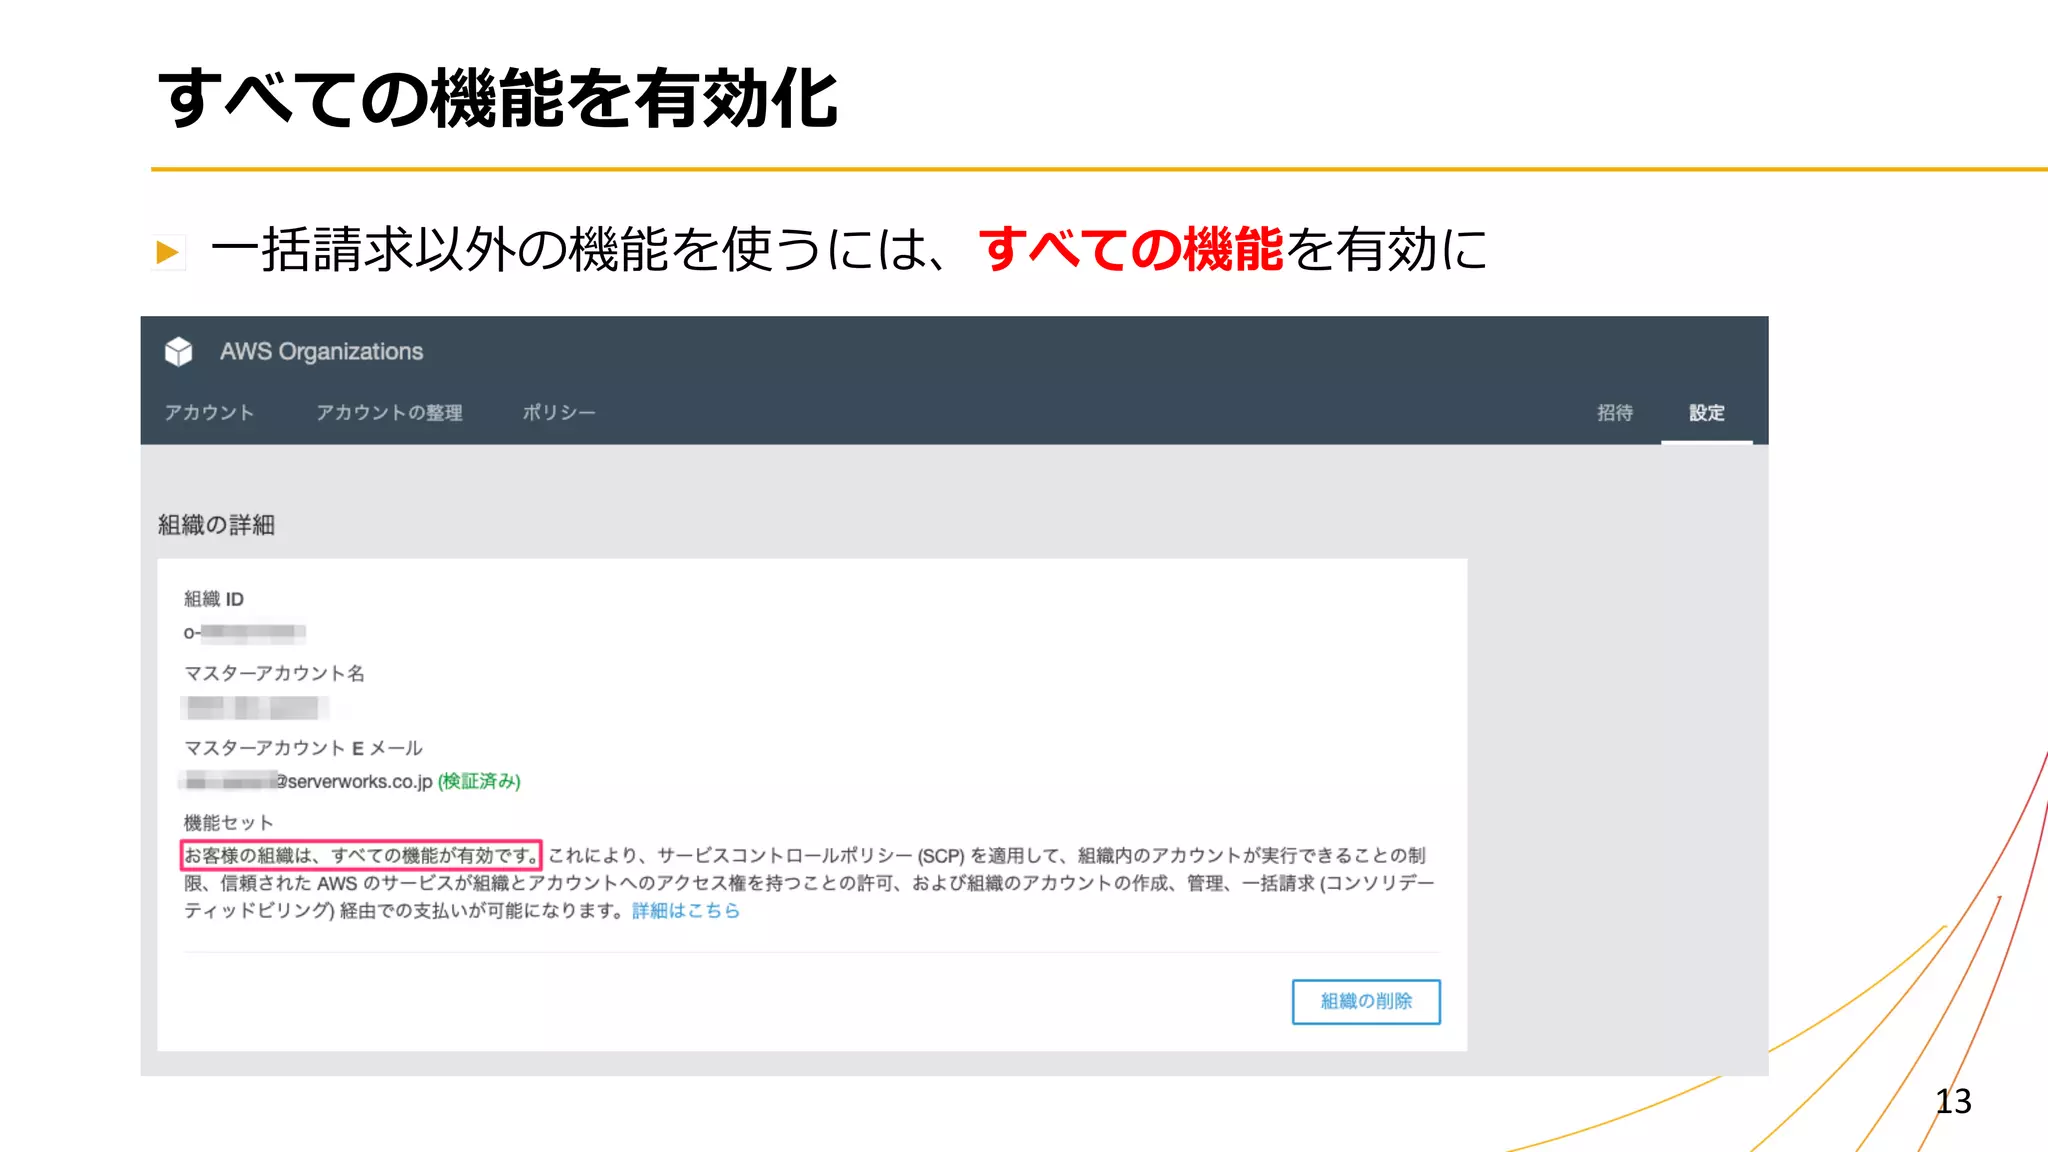Open the アカウント tab
Image resolution: width=2048 pixels, height=1152 pixels.
[x=209, y=412]
